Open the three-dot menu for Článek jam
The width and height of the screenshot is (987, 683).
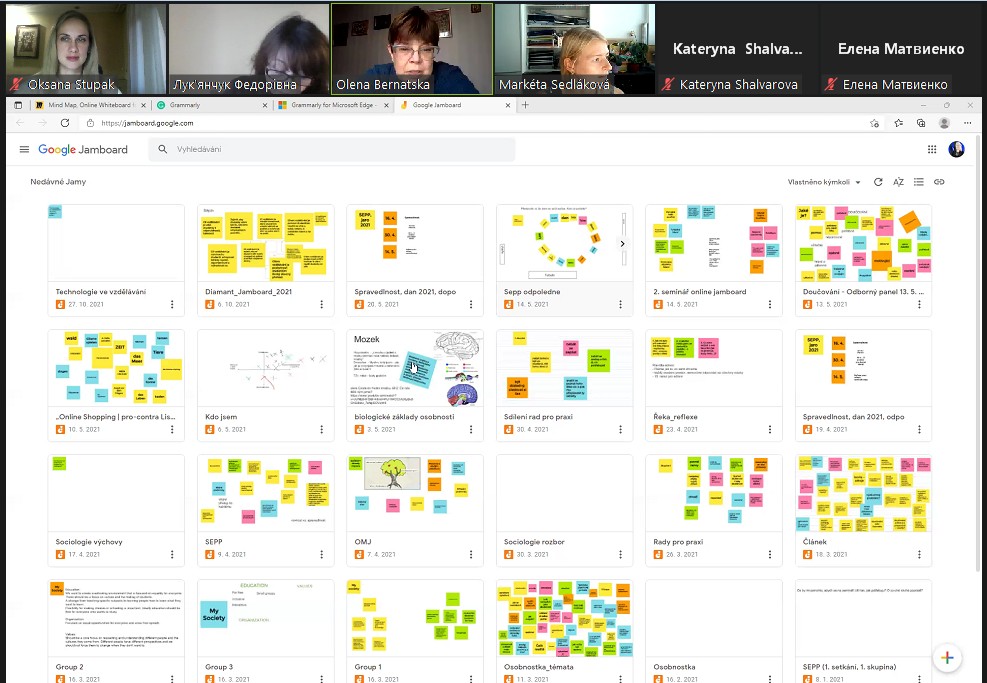click(920, 554)
